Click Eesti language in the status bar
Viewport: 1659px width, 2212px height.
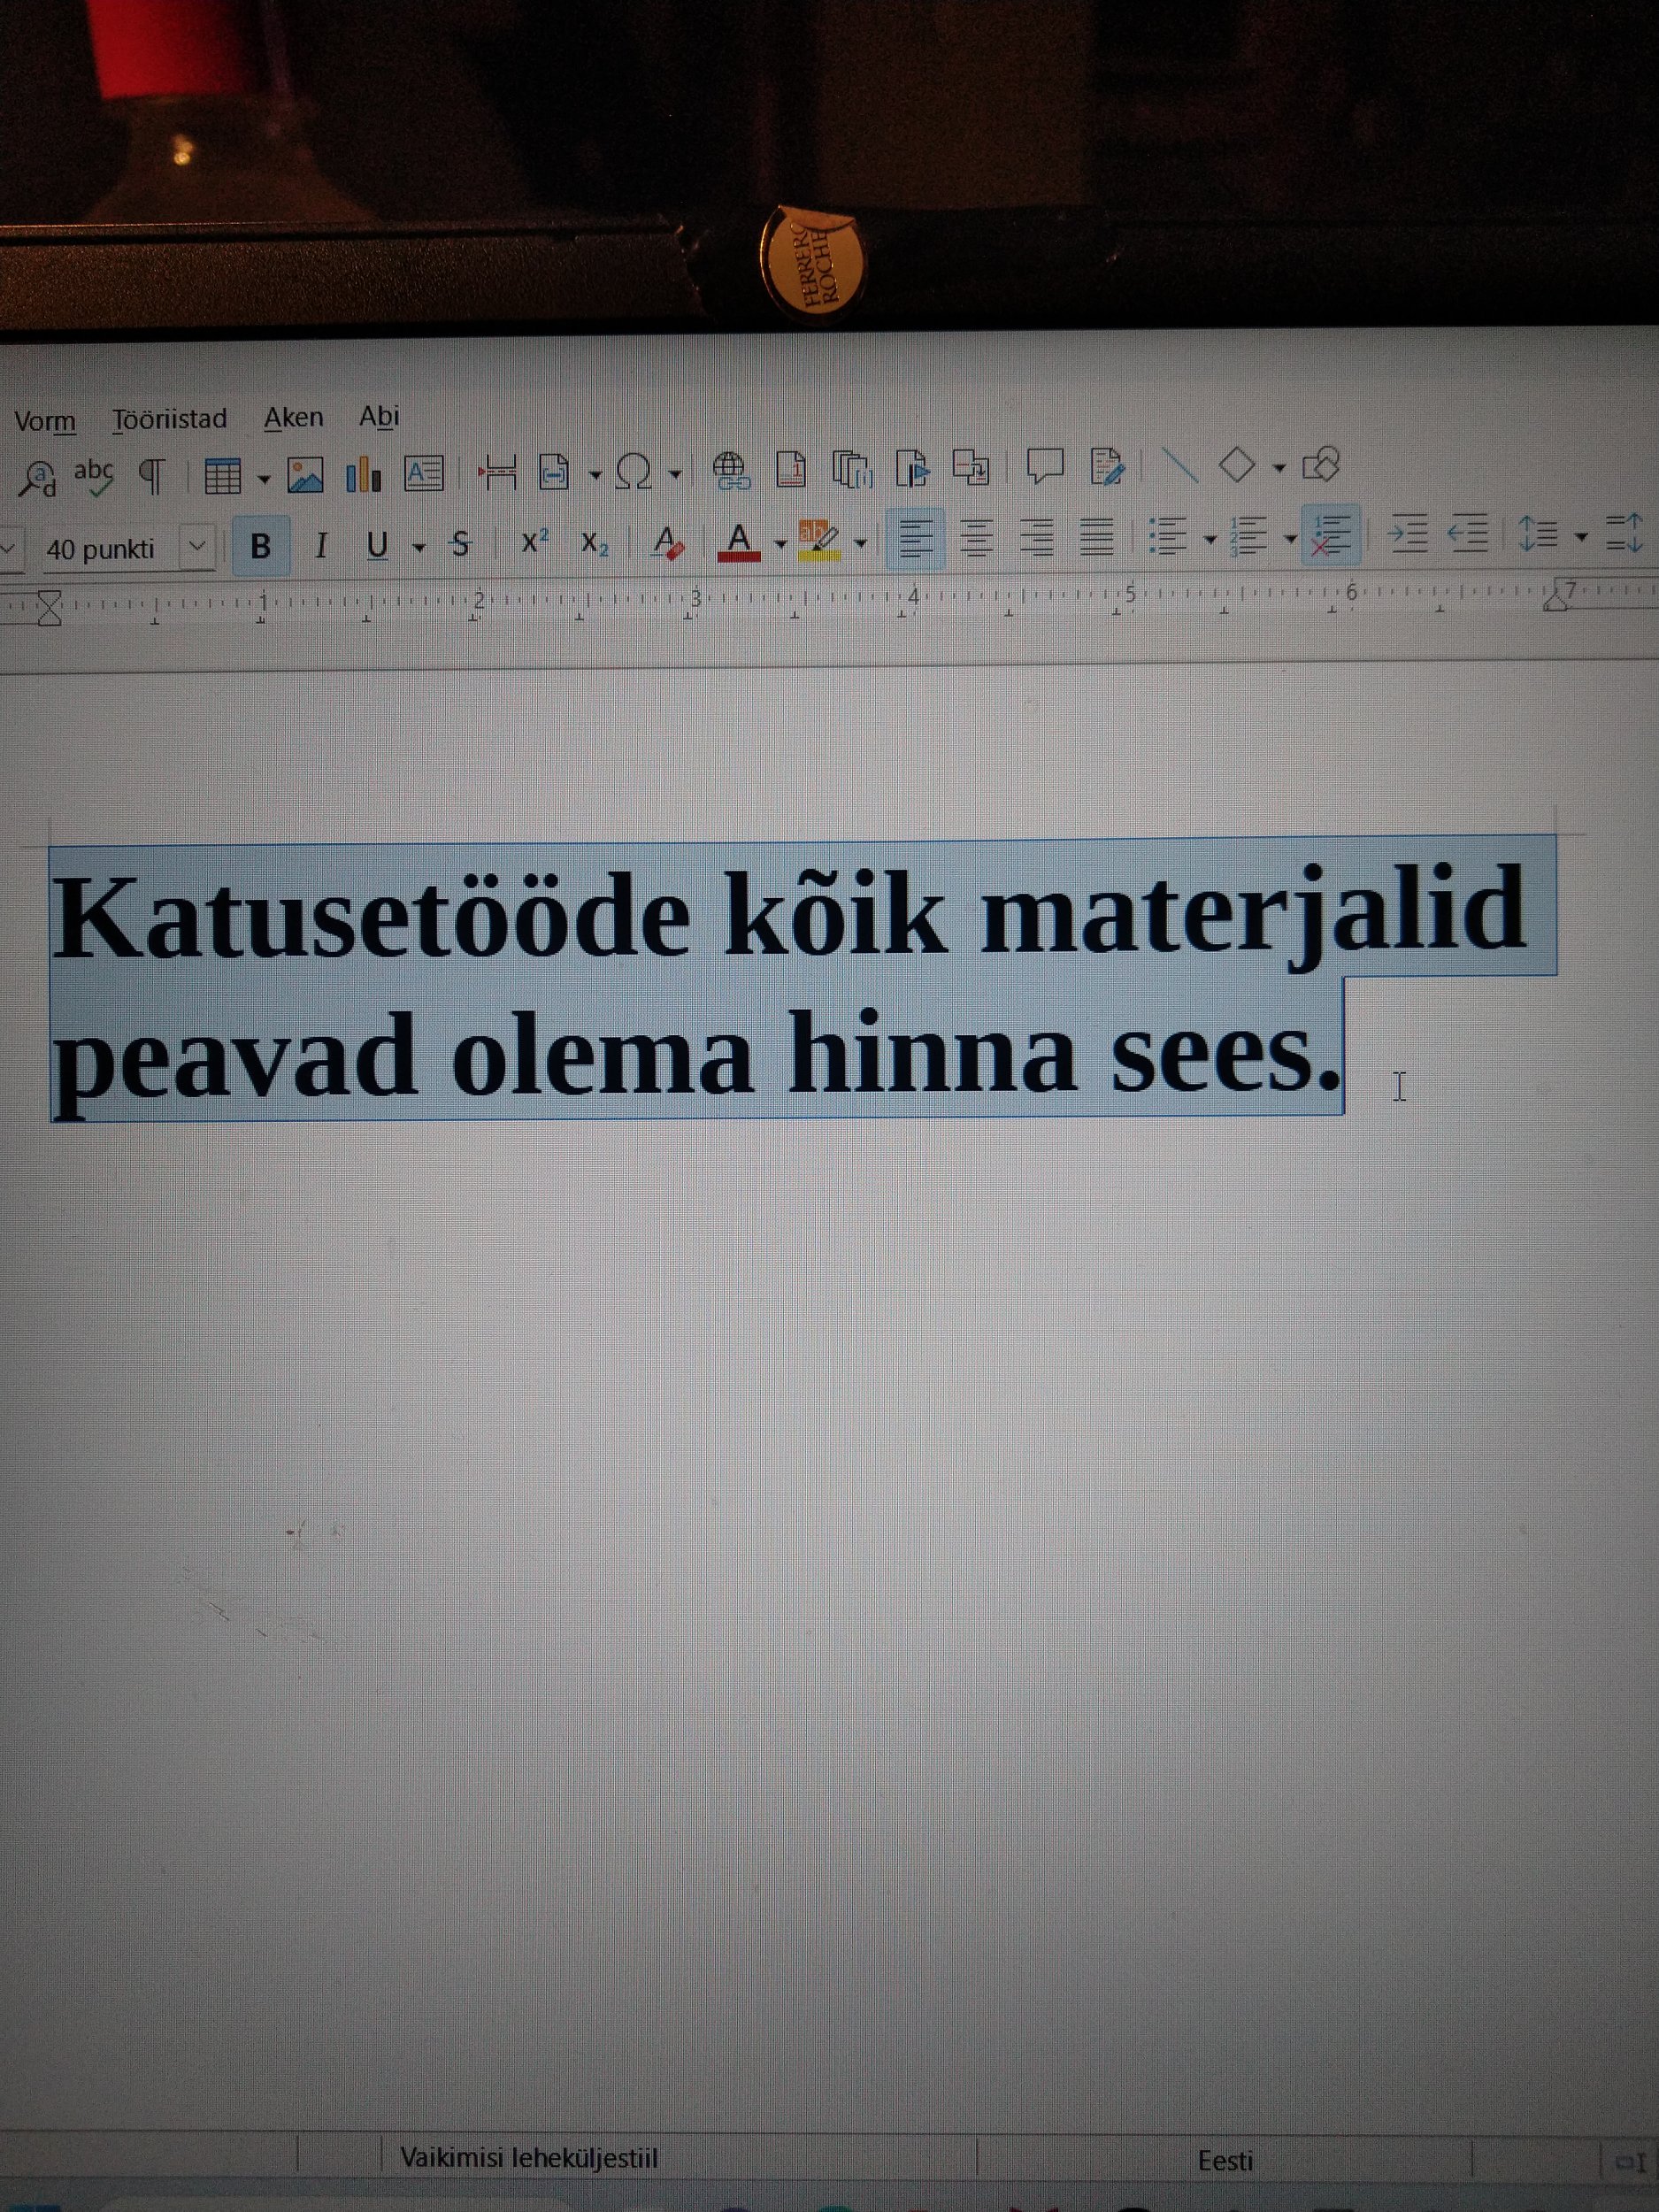1225,2161
